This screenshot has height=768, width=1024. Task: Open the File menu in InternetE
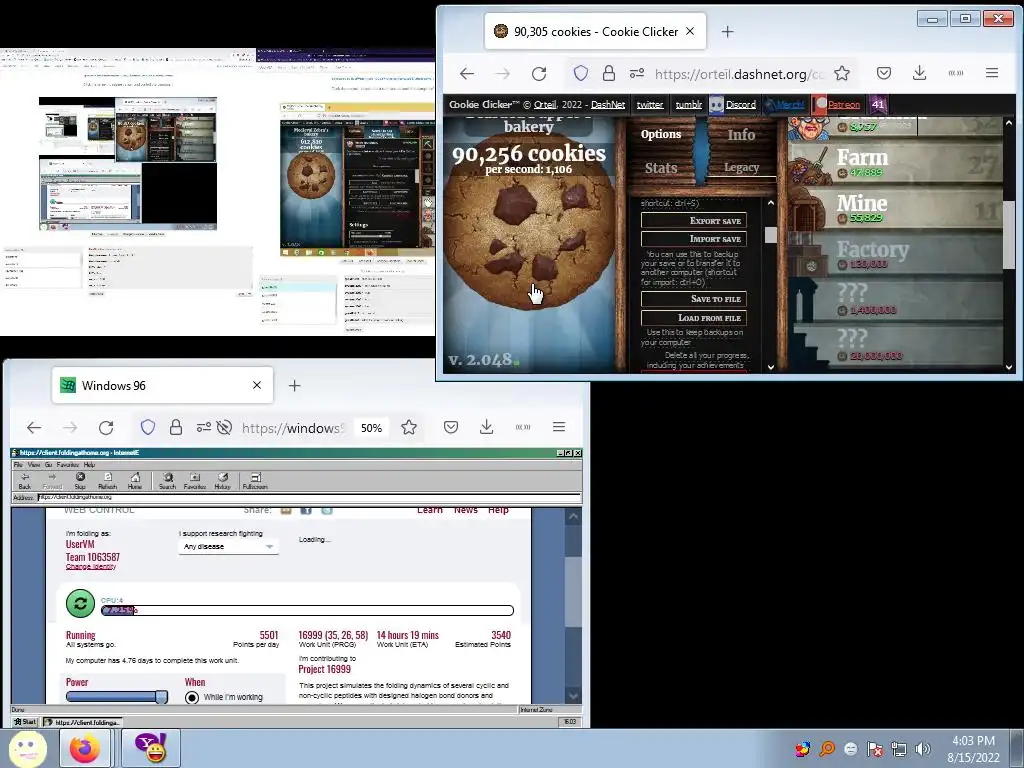point(18,465)
